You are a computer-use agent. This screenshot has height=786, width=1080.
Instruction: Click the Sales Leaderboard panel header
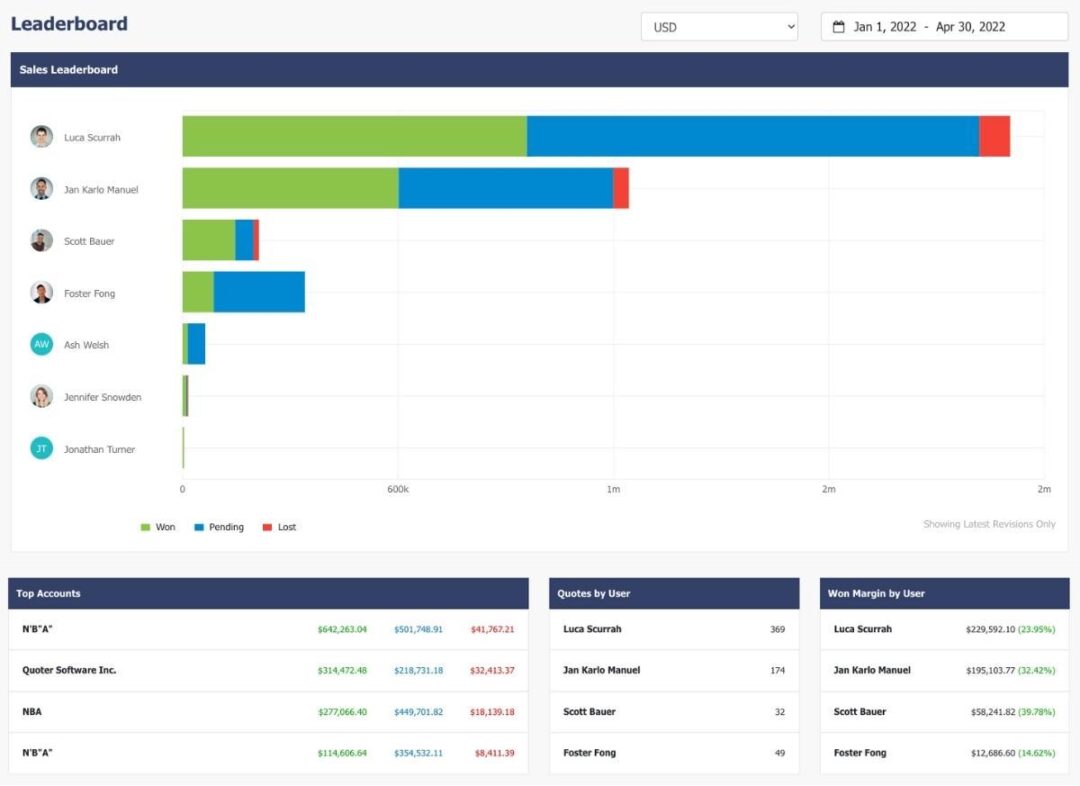[x=539, y=70]
